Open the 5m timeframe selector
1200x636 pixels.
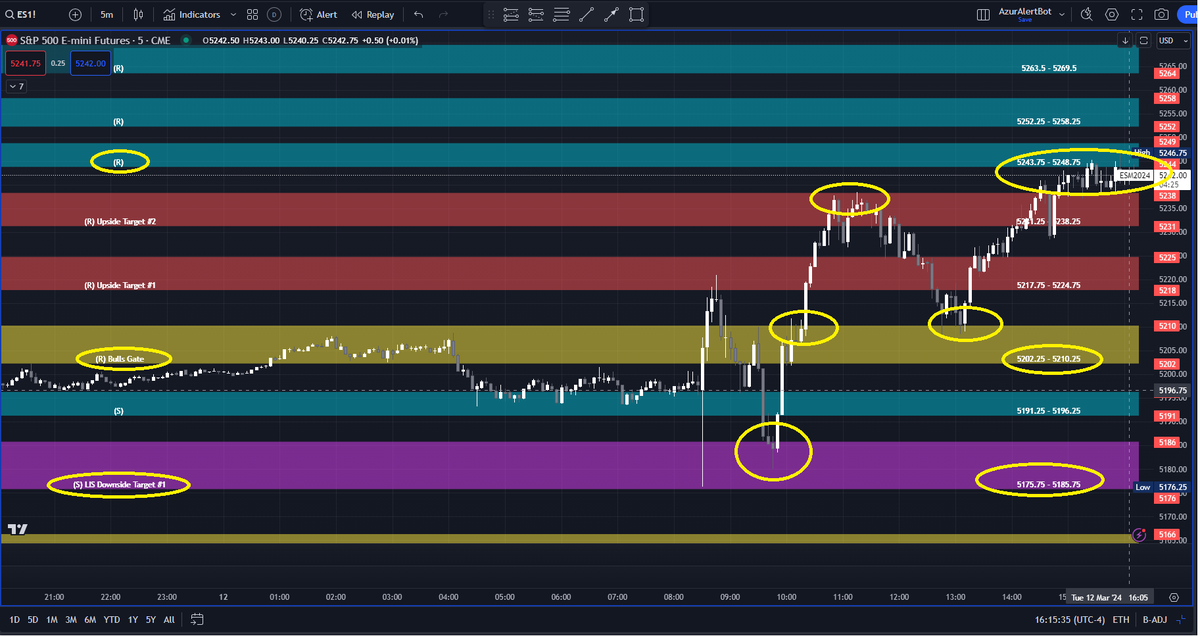pos(107,15)
